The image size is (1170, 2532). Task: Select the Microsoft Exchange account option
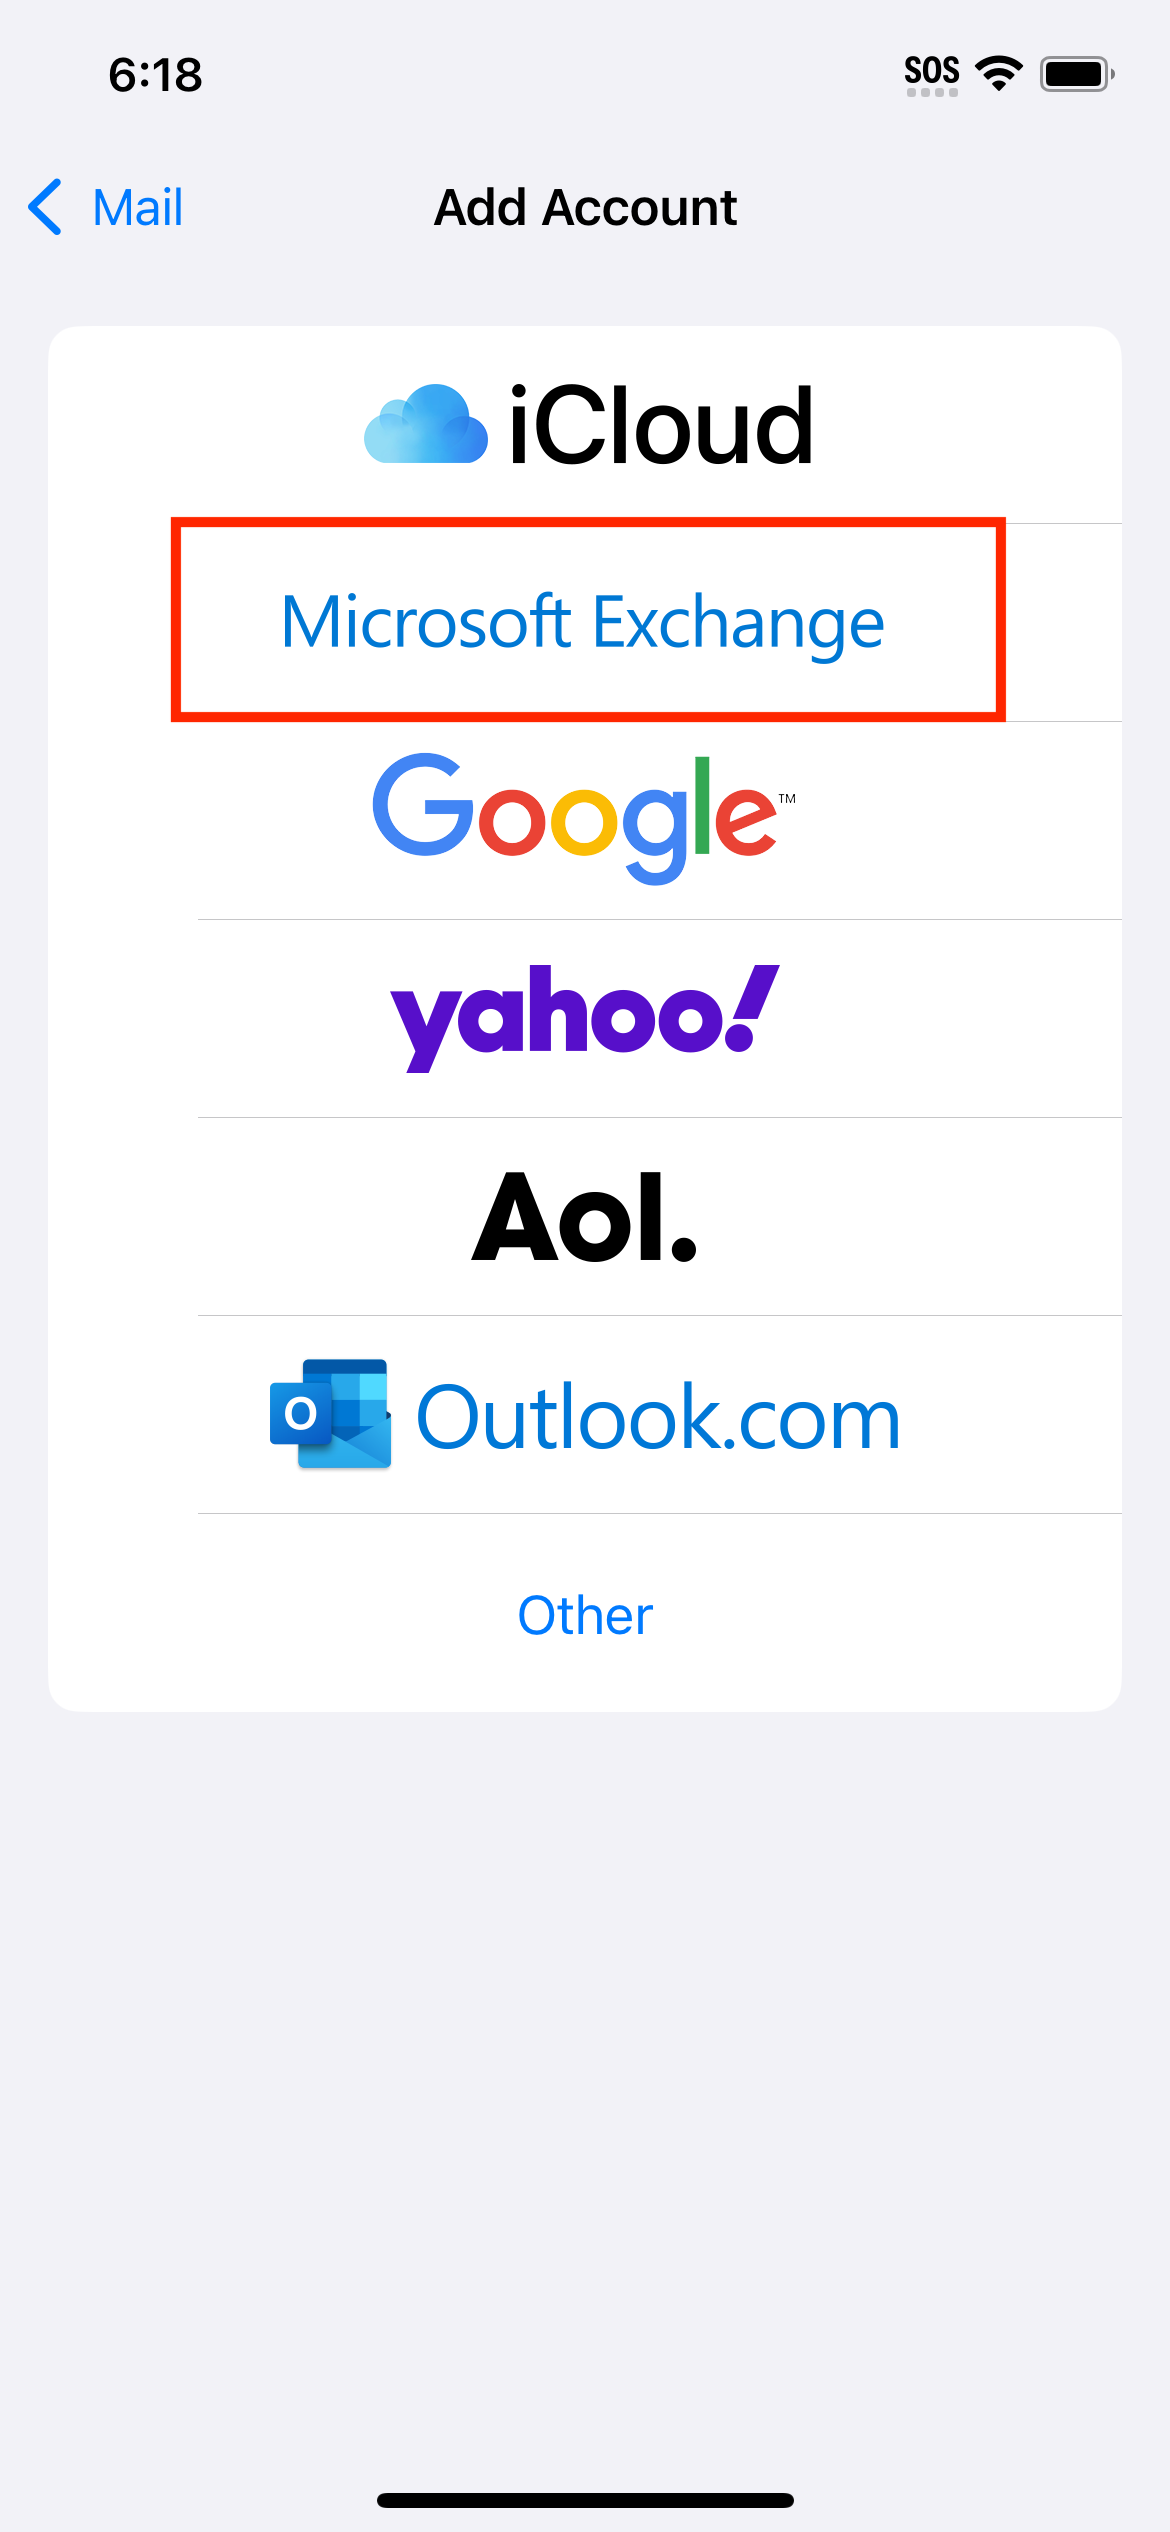(584, 622)
